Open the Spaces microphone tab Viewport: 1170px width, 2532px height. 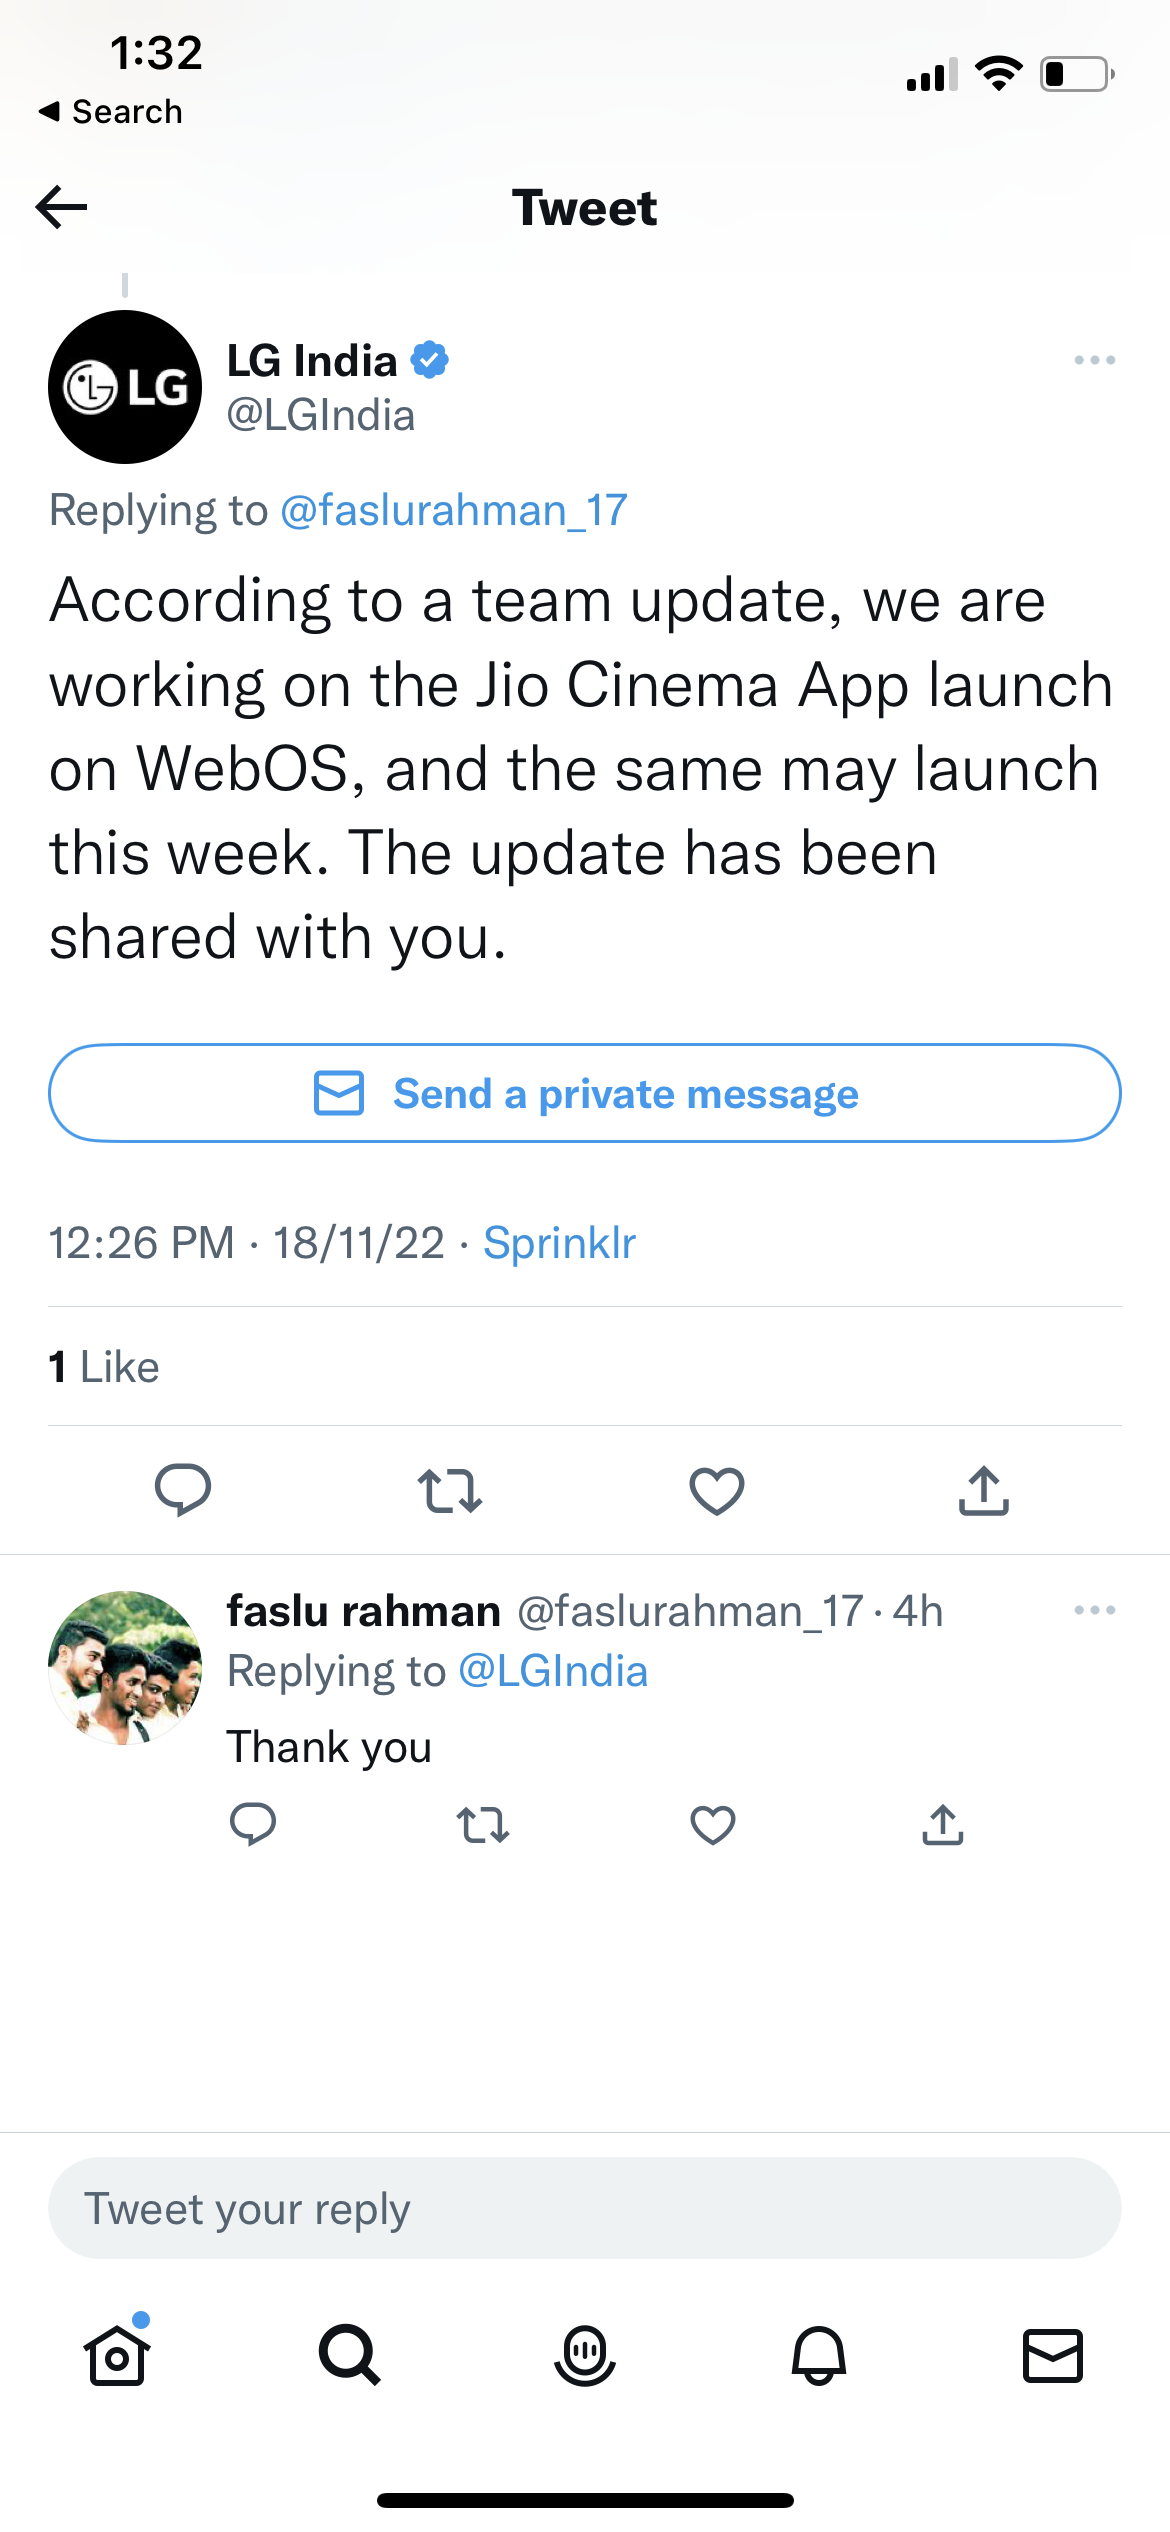click(x=585, y=2355)
